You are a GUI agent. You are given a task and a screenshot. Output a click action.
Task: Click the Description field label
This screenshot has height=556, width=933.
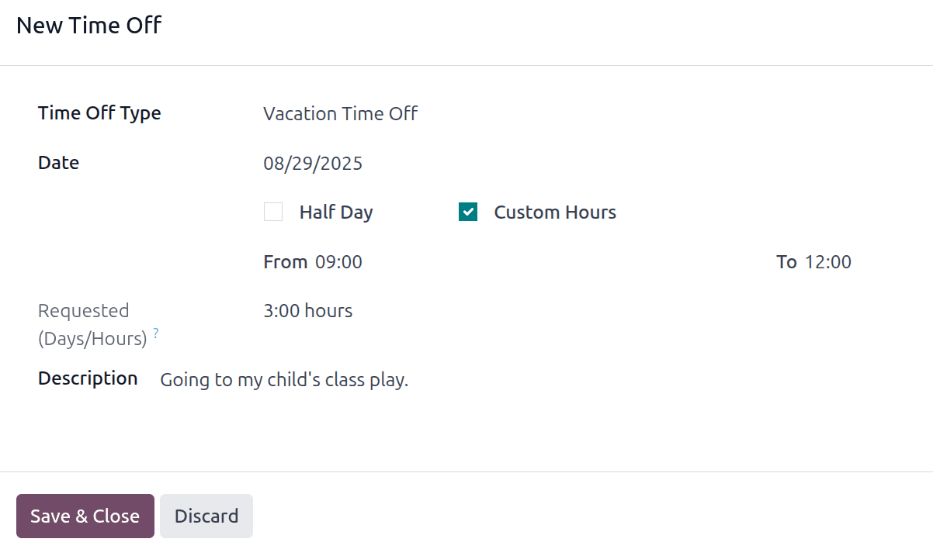click(x=88, y=378)
